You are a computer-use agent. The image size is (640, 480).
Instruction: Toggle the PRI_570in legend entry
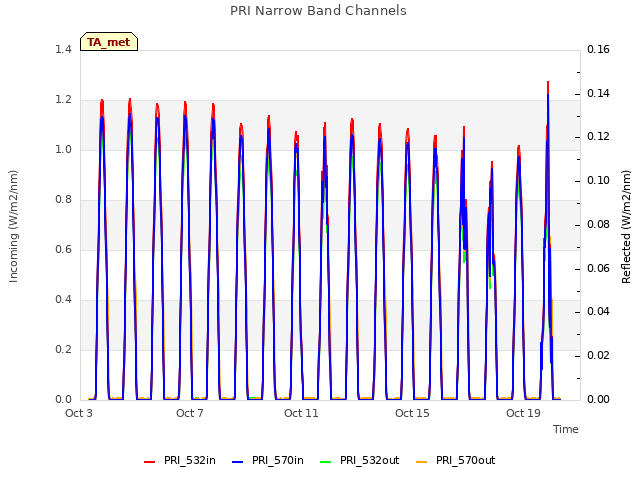tap(268, 460)
